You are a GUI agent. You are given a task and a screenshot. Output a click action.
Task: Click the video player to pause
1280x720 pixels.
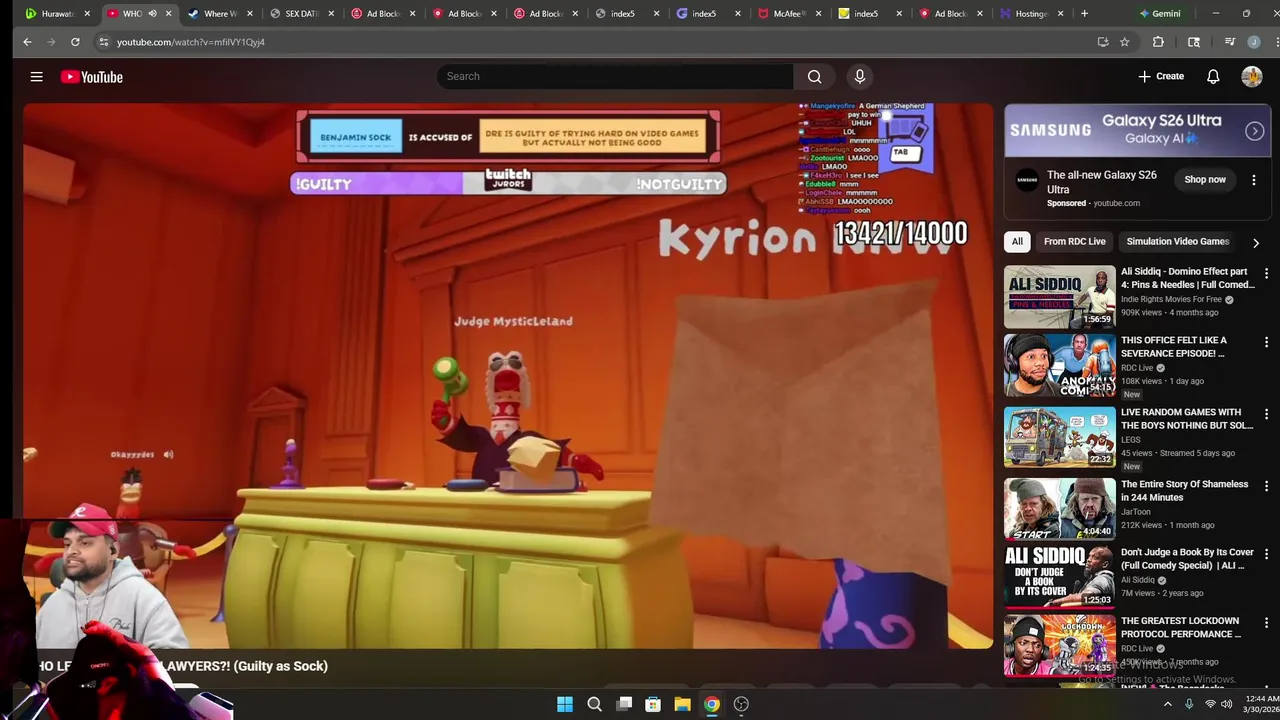click(x=508, y=375)
